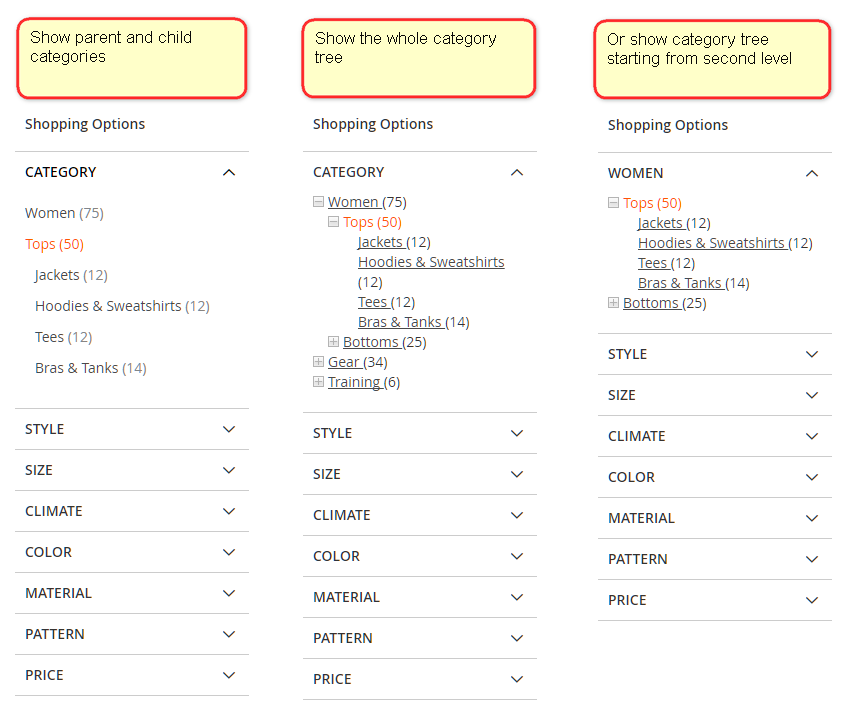Click the Hoodies & Sweatshirts link in the middle tree

pos(431,261)
